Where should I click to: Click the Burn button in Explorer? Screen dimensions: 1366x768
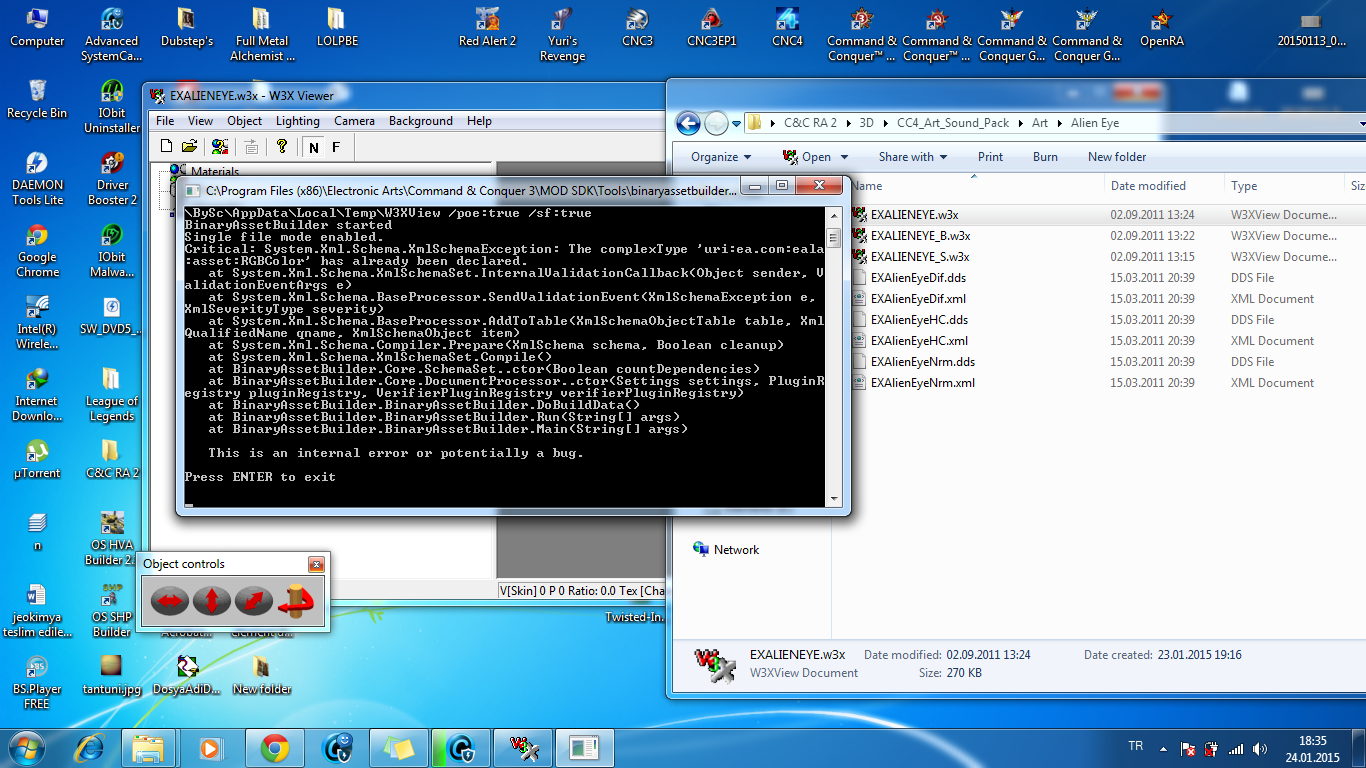point(1045,157)
